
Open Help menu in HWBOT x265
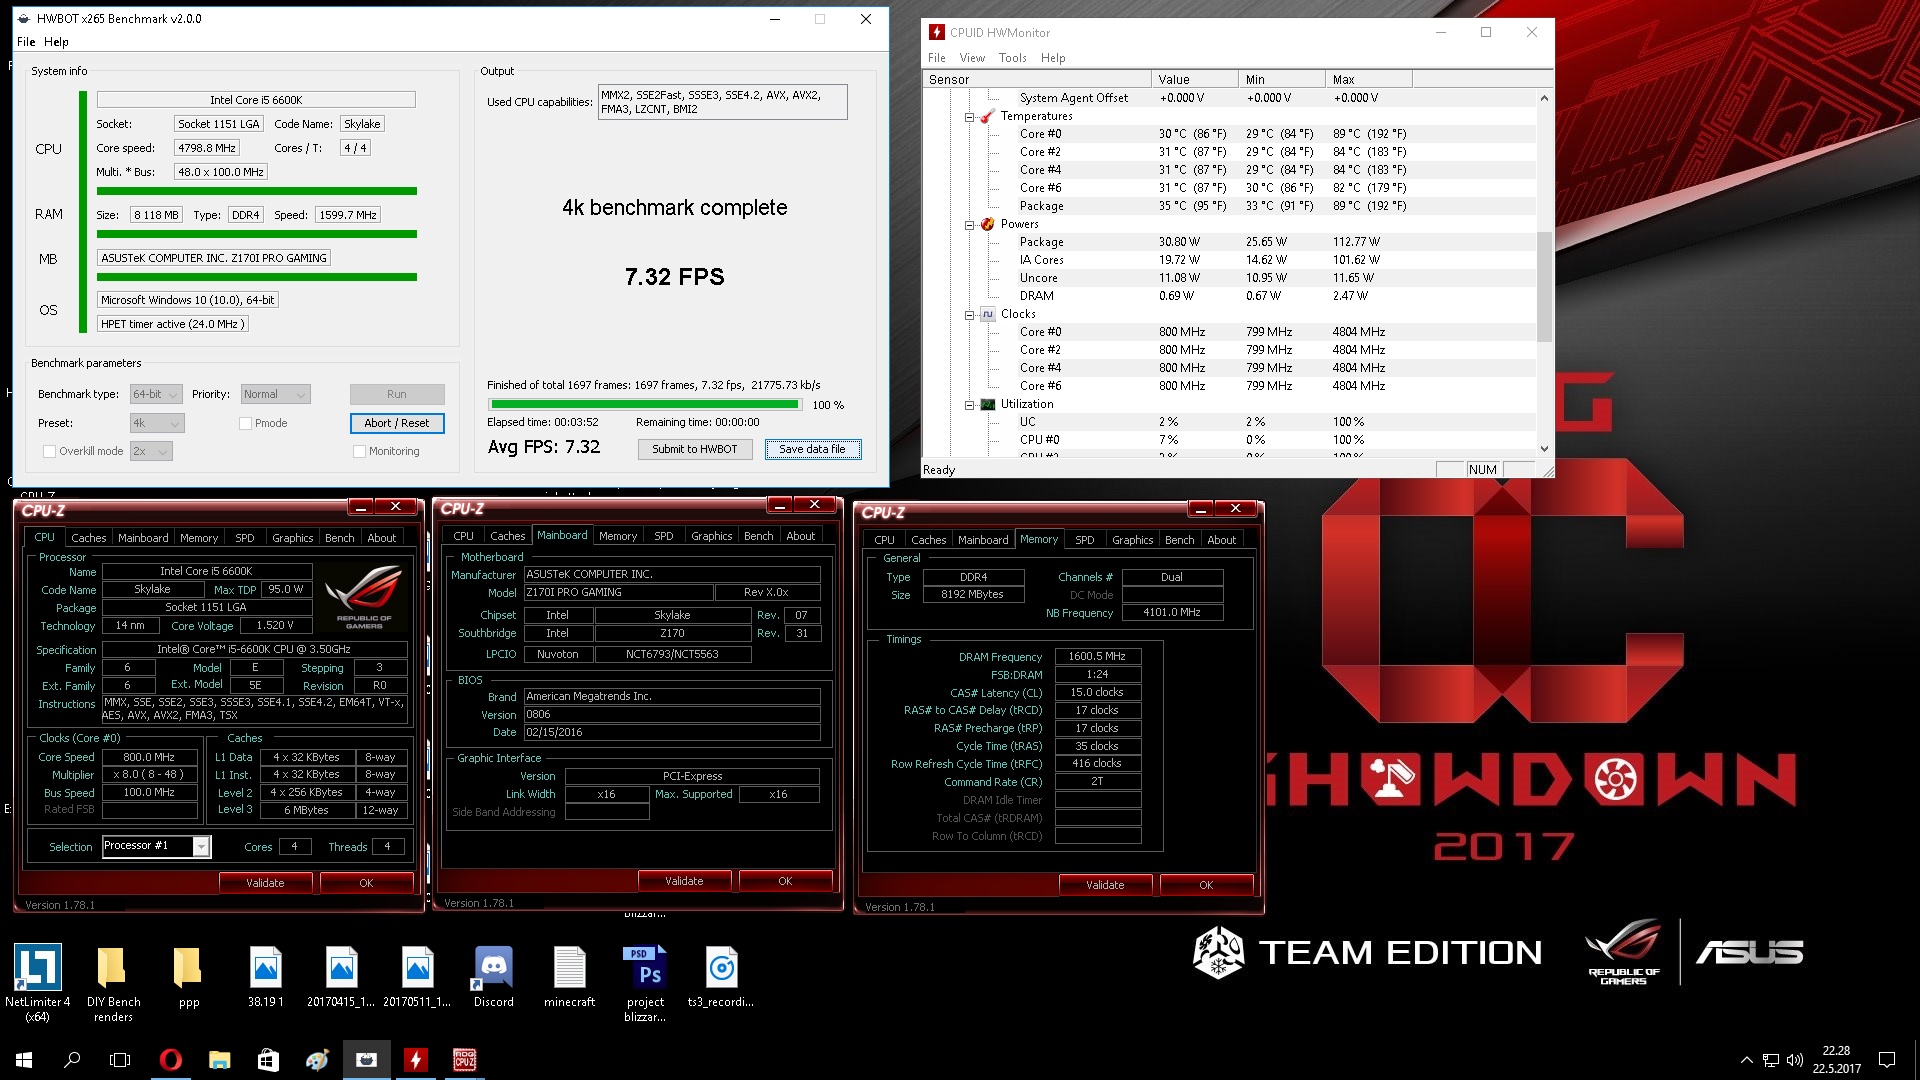point(56,42)
